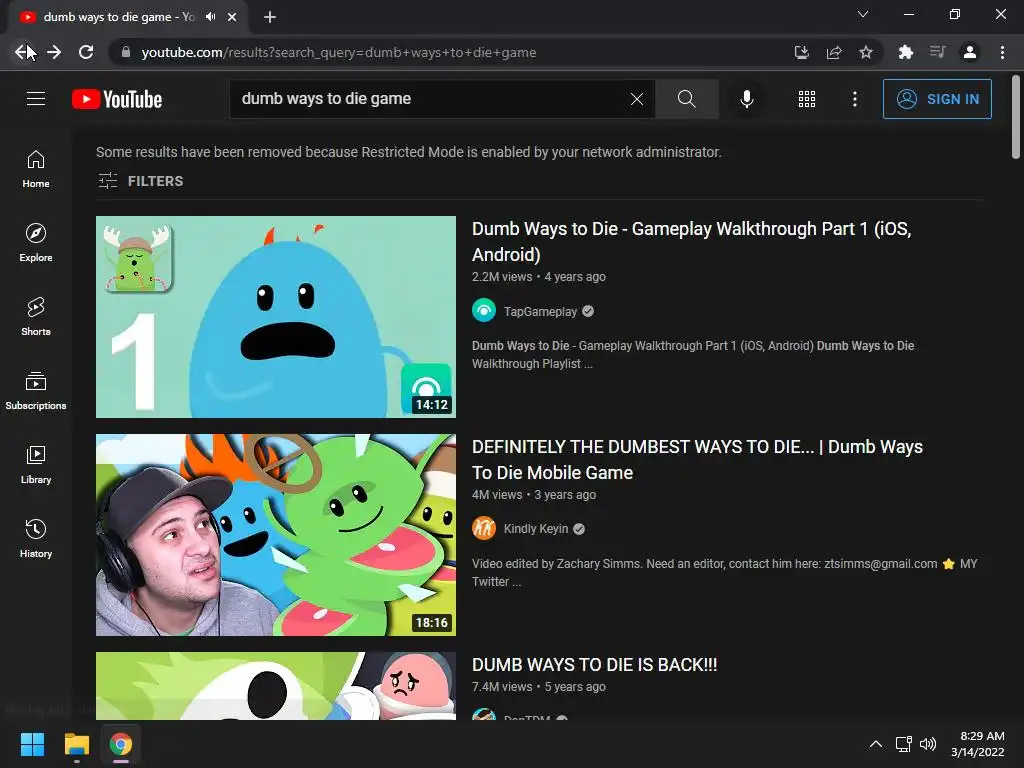Viewport: 1024px width, 768px height.
Task: Click the TapGameplay channel avatar
Action: pyautogui.click(x=484, y=310)
